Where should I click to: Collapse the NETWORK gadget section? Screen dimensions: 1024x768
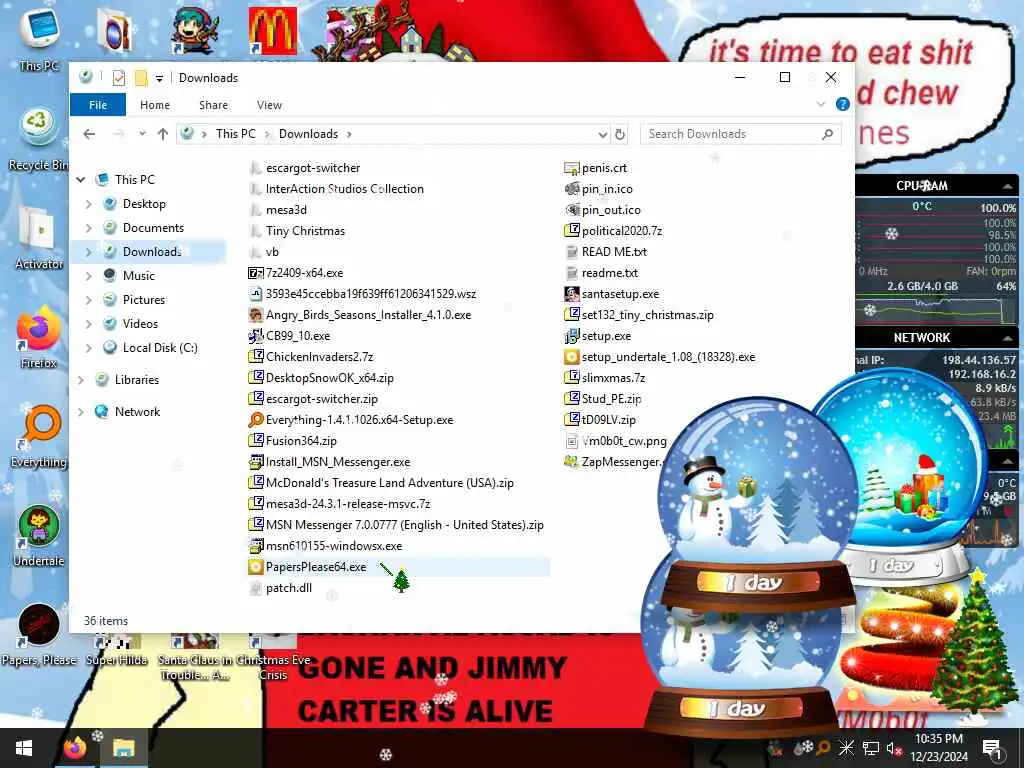[x=1008, y=338]
